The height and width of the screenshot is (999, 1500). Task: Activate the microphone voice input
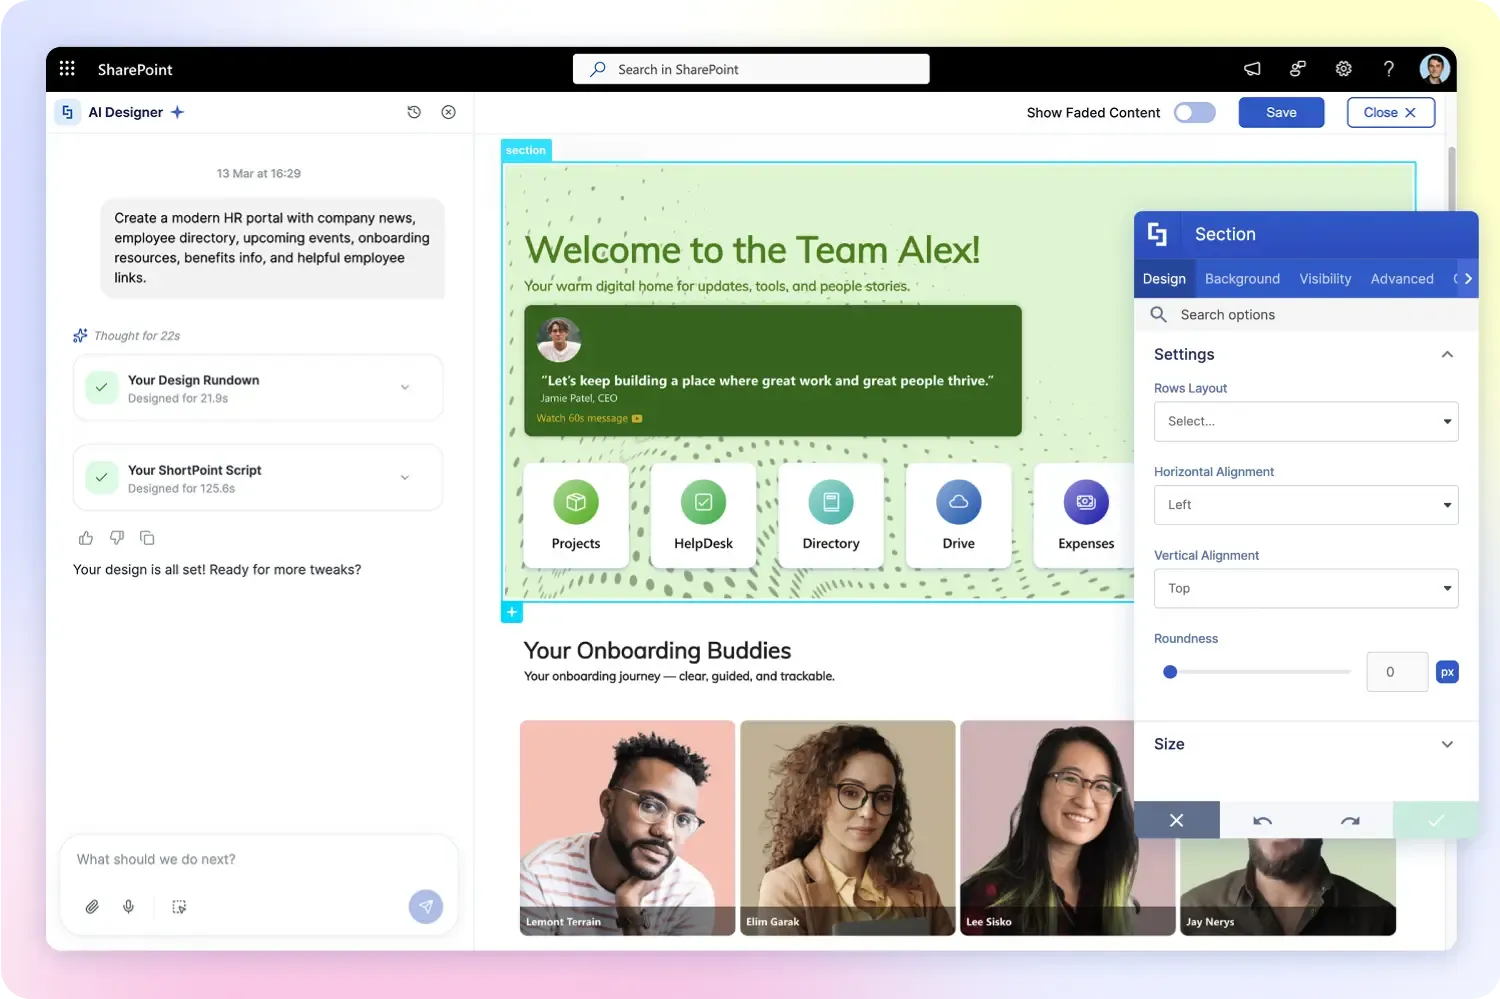[x=129, y=907]
